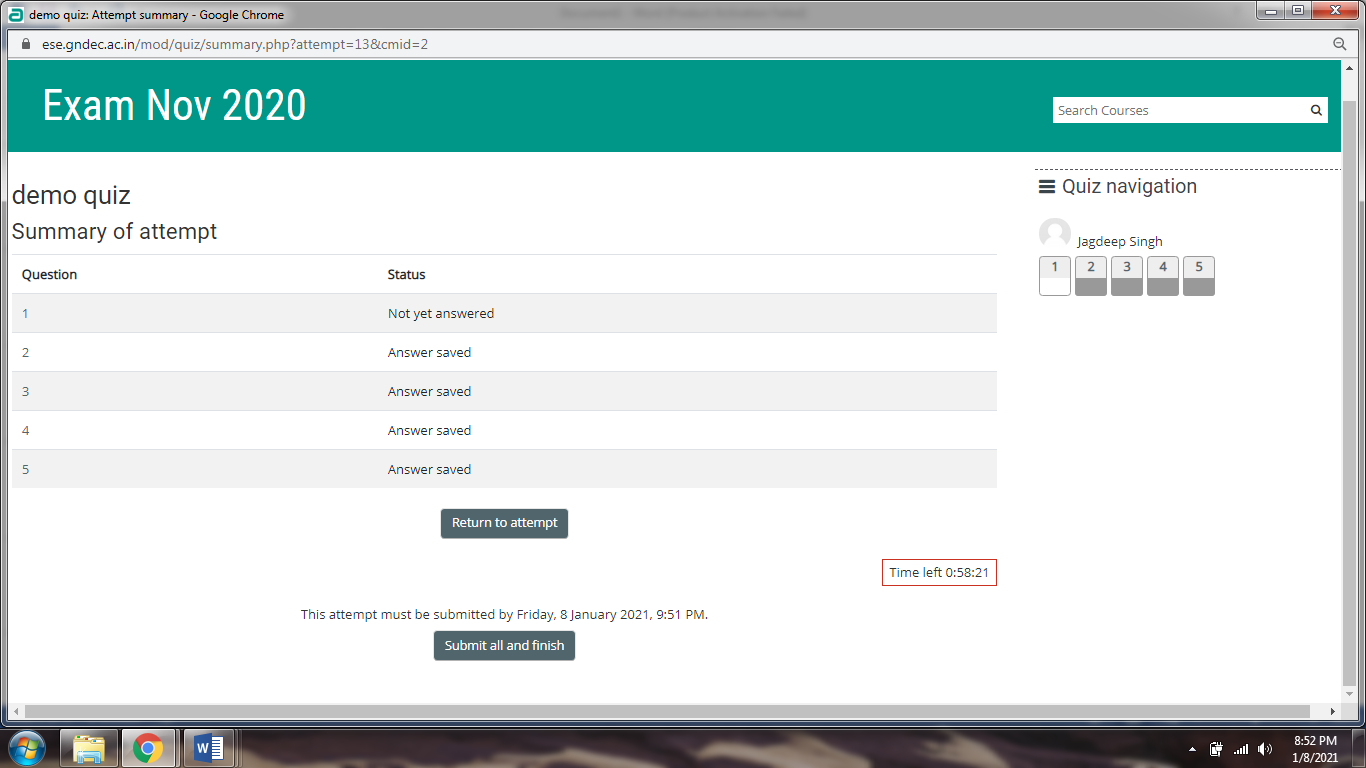Click 'Answer saved' status for question 2
Image resolution: width=1366 pixels, height=768 pixels.
[x=429, y=352]
